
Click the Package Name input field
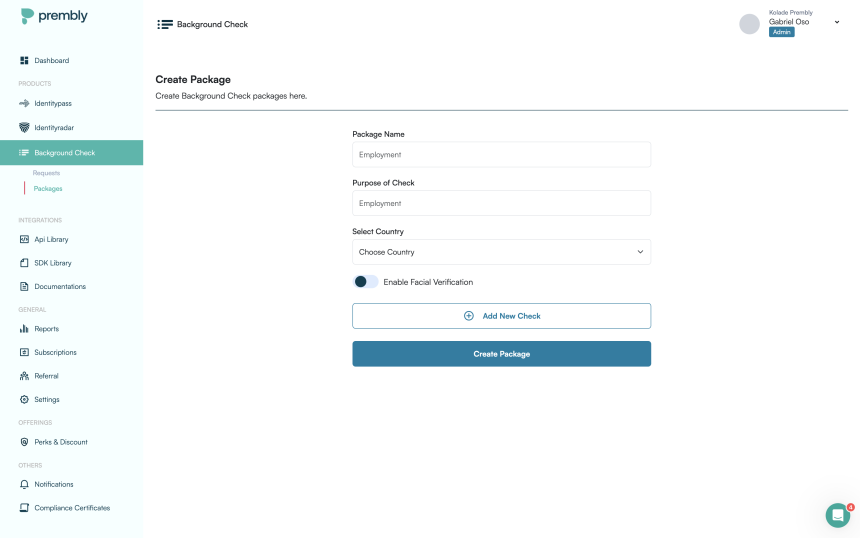[501, 155]
